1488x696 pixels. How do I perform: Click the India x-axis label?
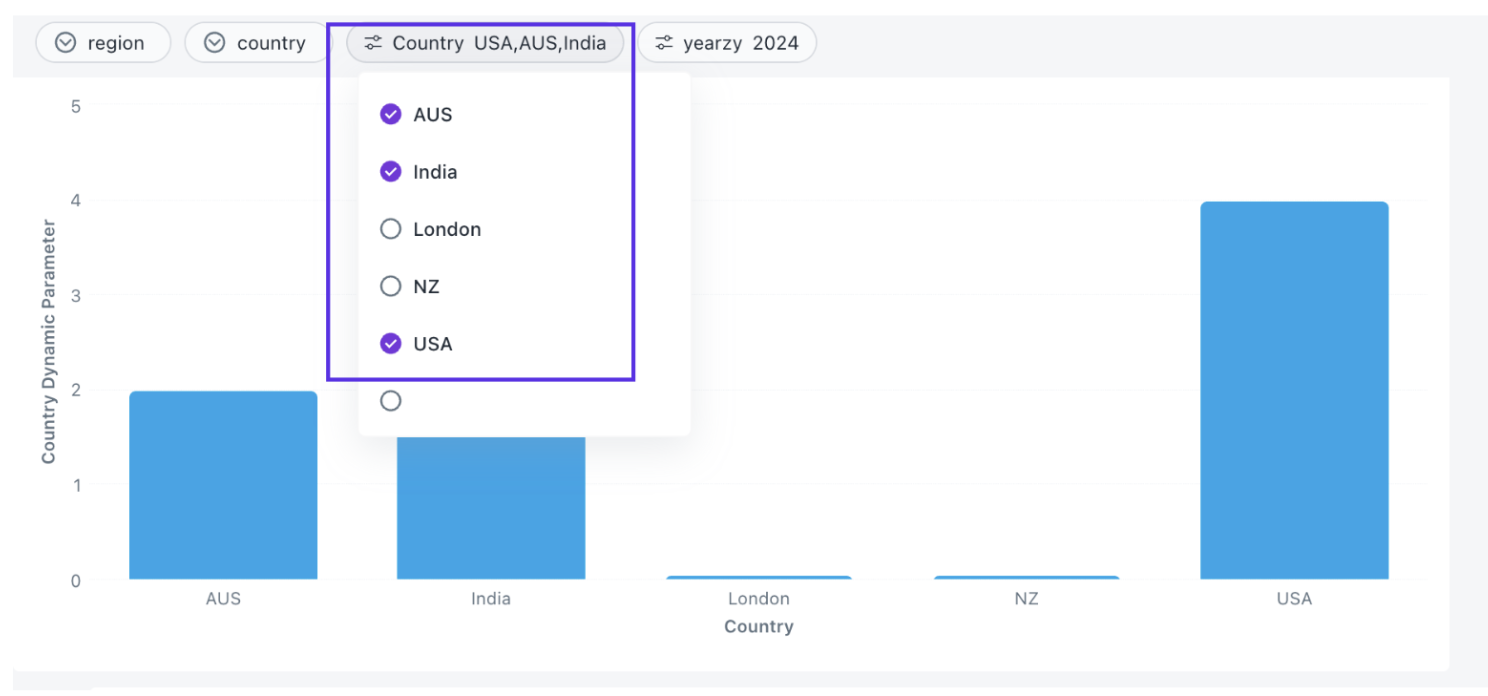[491, 599]
